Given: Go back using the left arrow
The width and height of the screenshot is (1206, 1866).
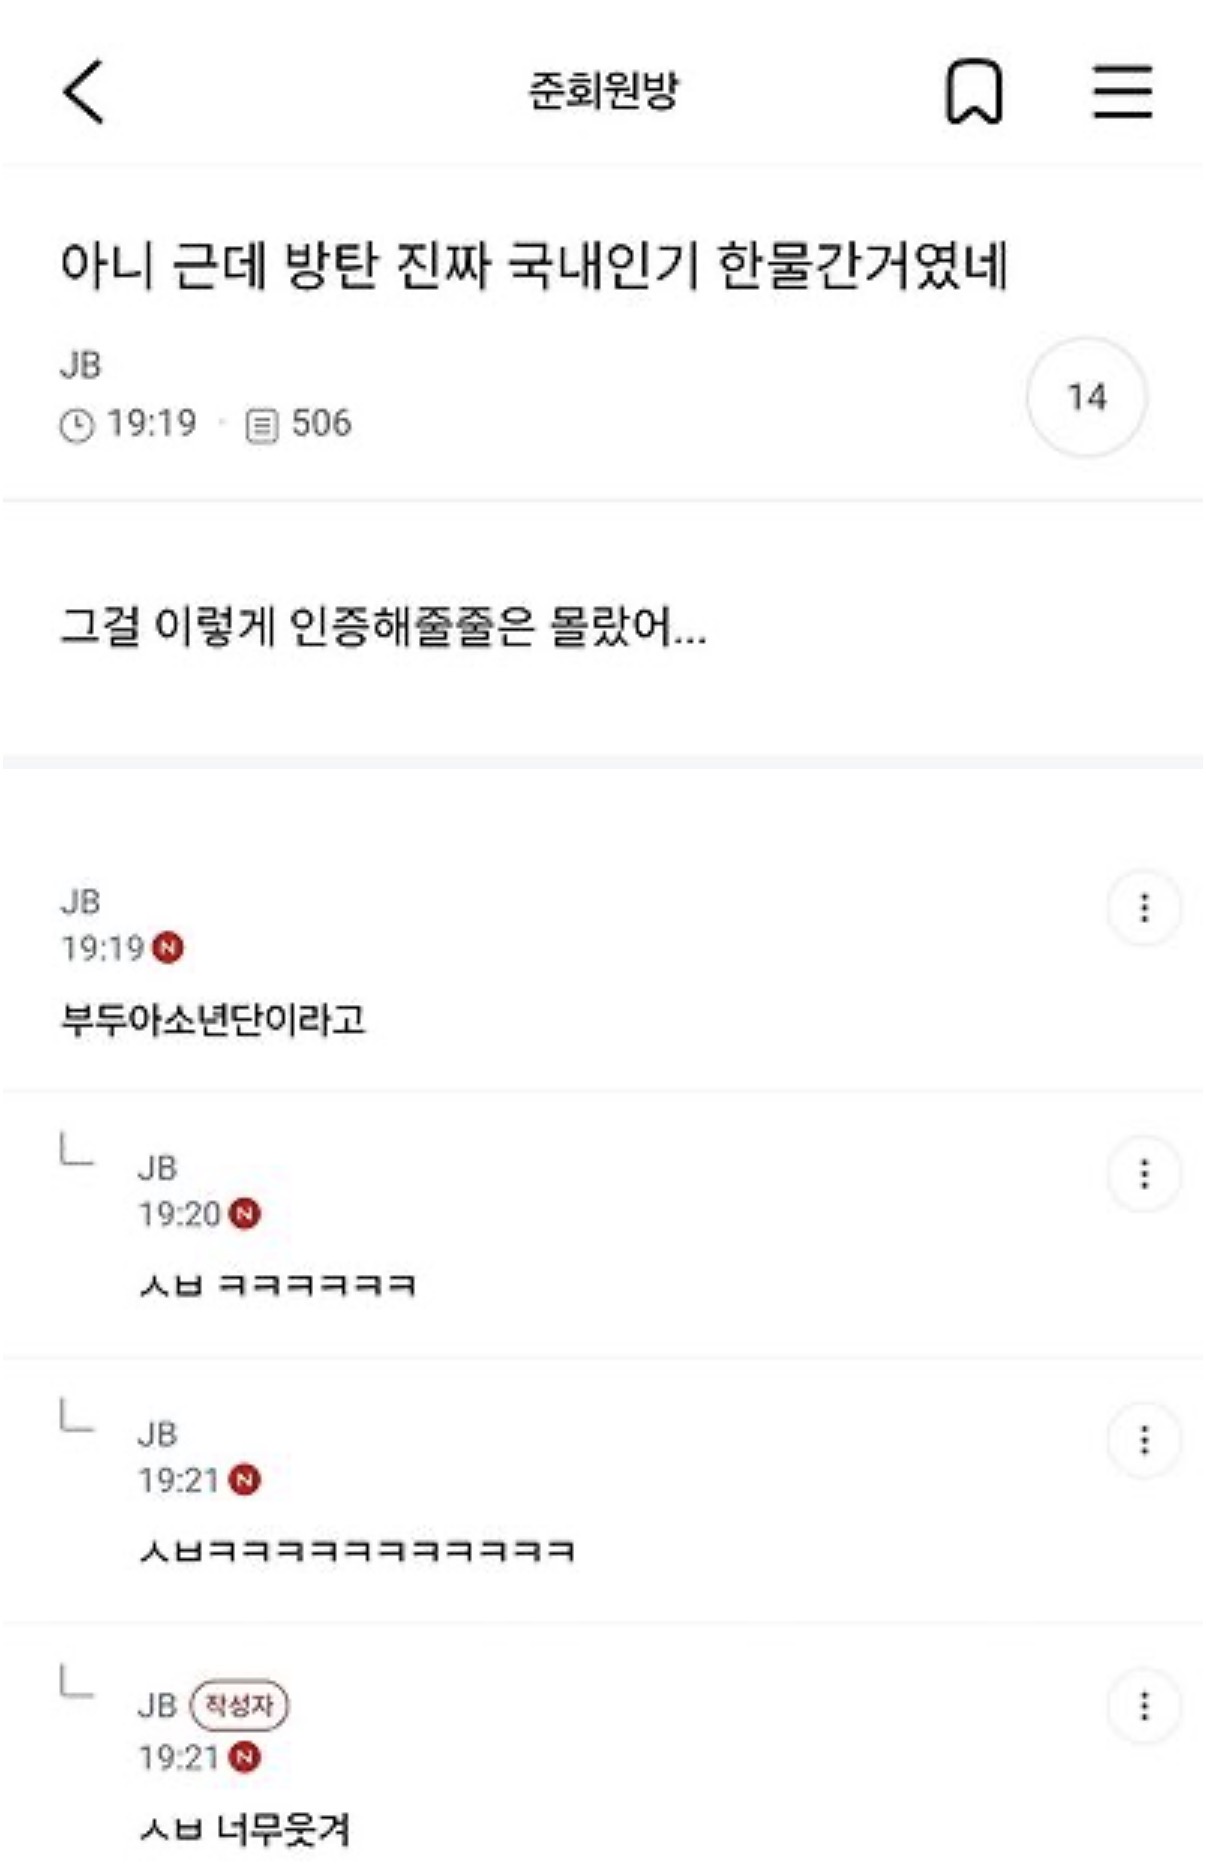Looking at the screenshot, I should (x=84, y=92).
